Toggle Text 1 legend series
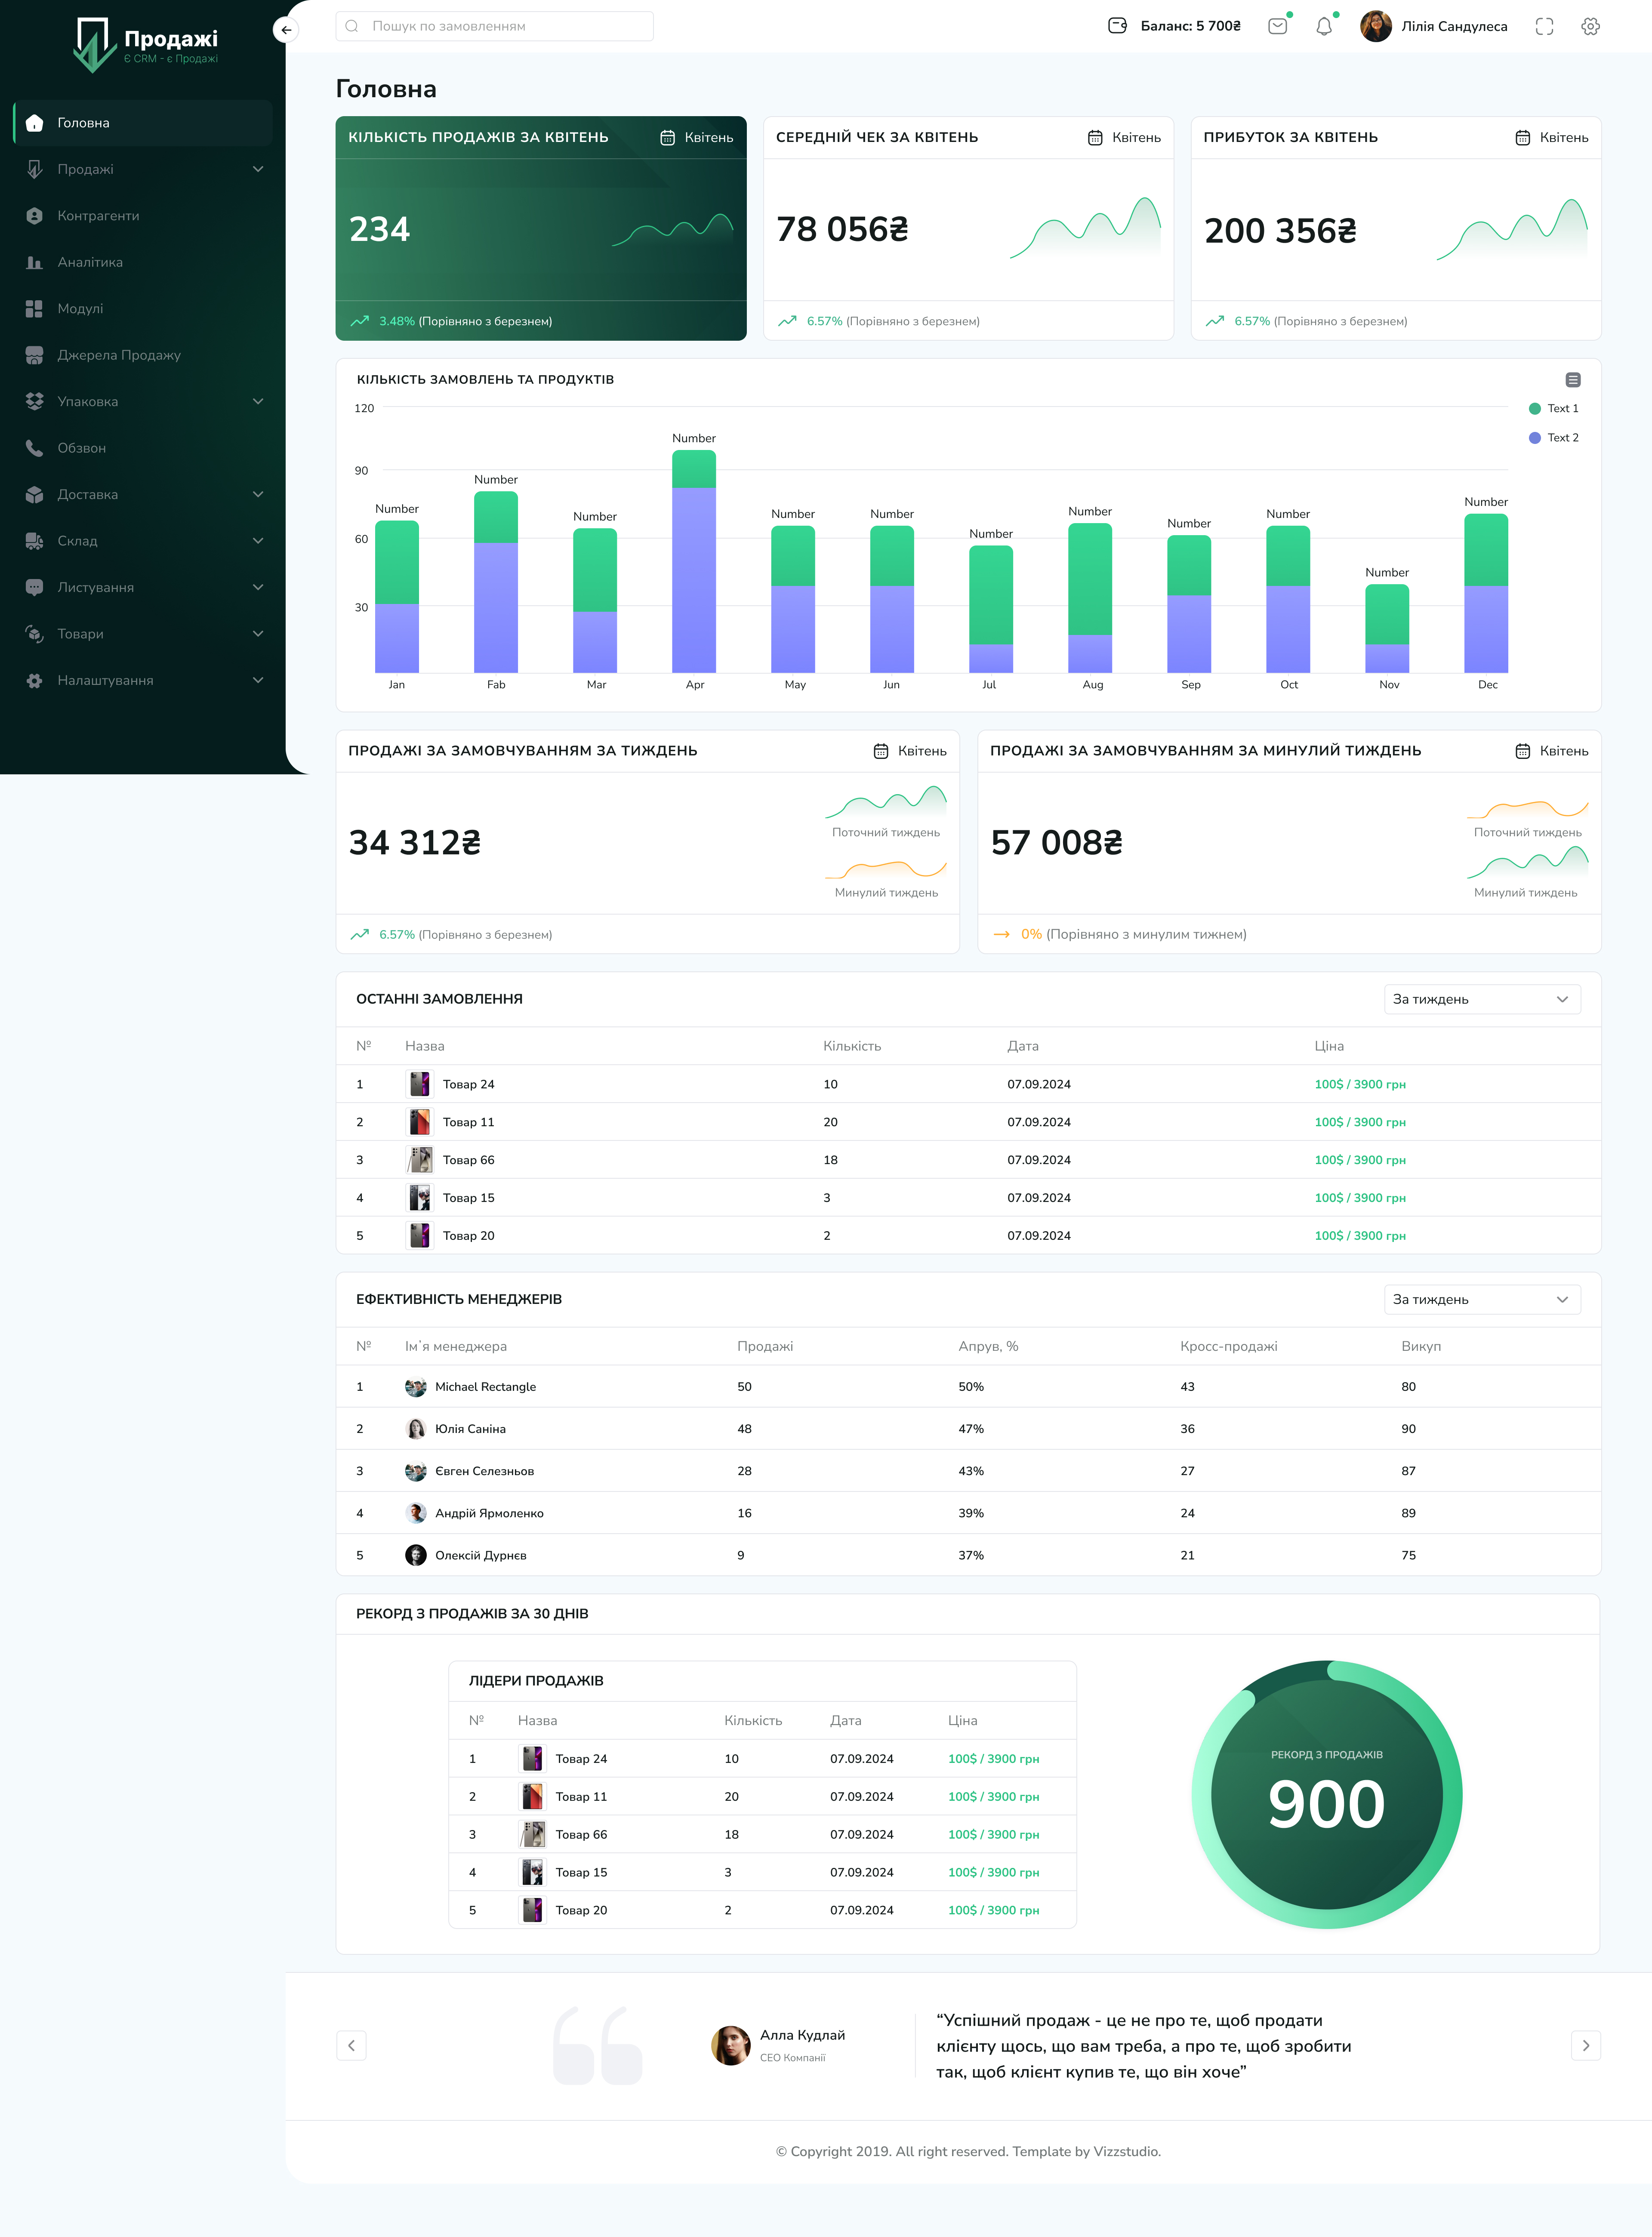The width and height of the screenshot is (1652, 2237). [x=1553, y=409]
